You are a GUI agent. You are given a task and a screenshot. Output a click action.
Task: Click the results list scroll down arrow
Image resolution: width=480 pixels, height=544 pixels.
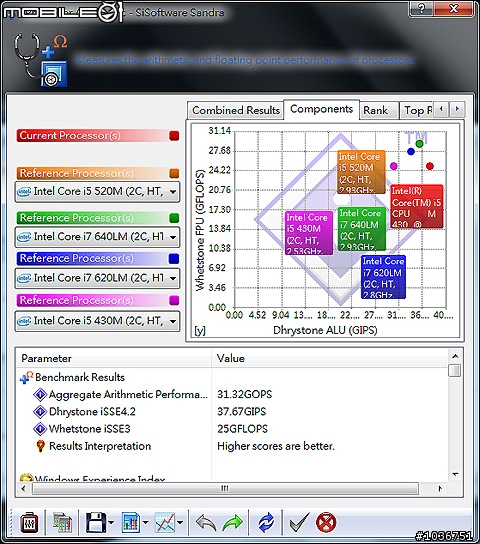(x=455, y=474)
